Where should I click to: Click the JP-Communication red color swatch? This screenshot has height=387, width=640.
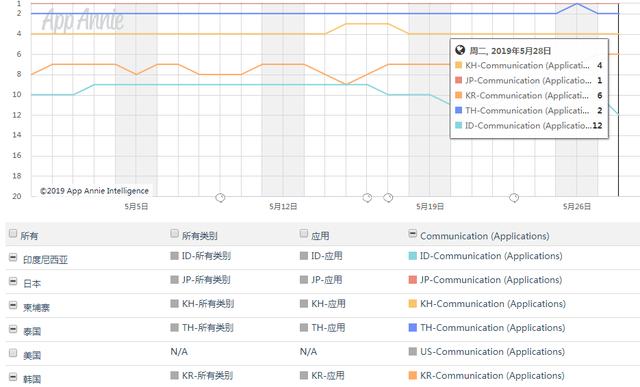(x=413, y=280)
